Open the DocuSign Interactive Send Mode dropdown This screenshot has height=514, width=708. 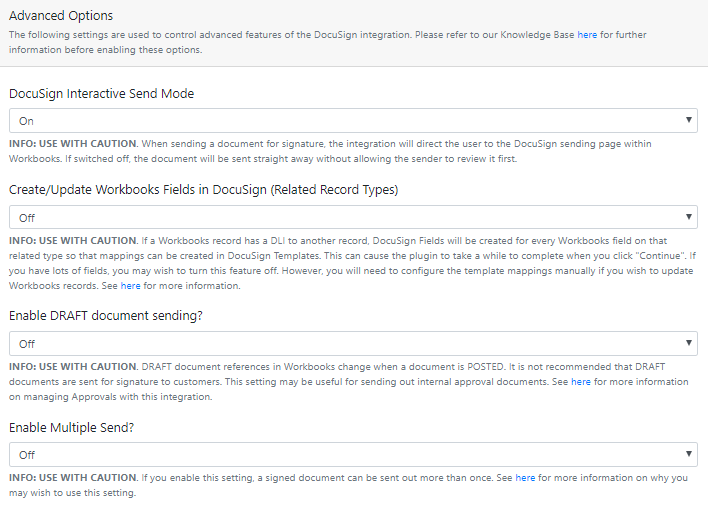350,121
